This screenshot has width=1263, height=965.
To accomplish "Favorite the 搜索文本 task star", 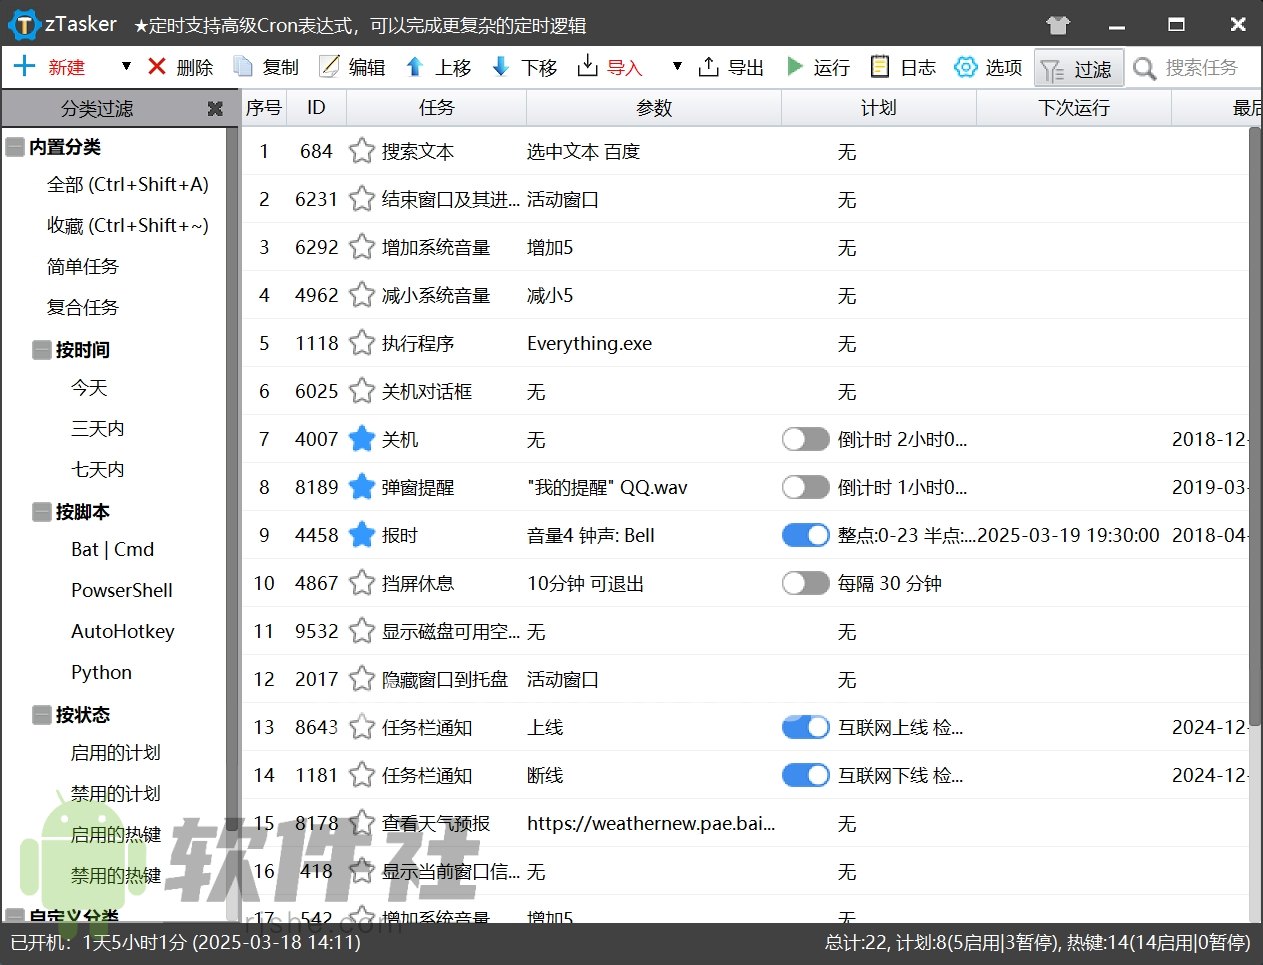I will 361,151.
